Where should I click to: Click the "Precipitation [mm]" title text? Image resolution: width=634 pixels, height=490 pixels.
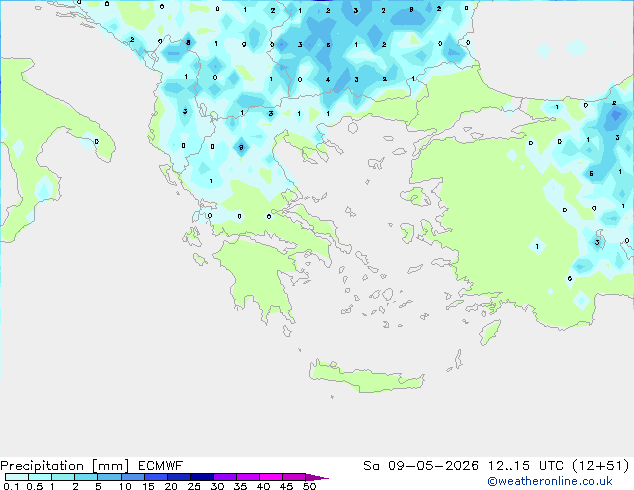[x=65, y=466]
